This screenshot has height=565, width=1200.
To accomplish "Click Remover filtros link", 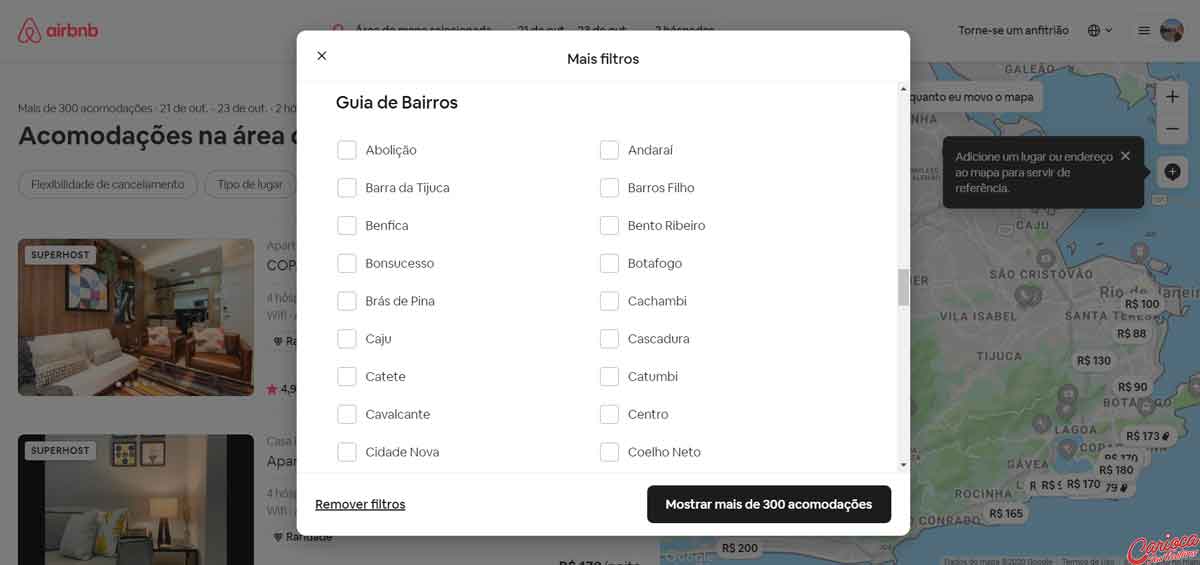I will click(x=360, y=504).
